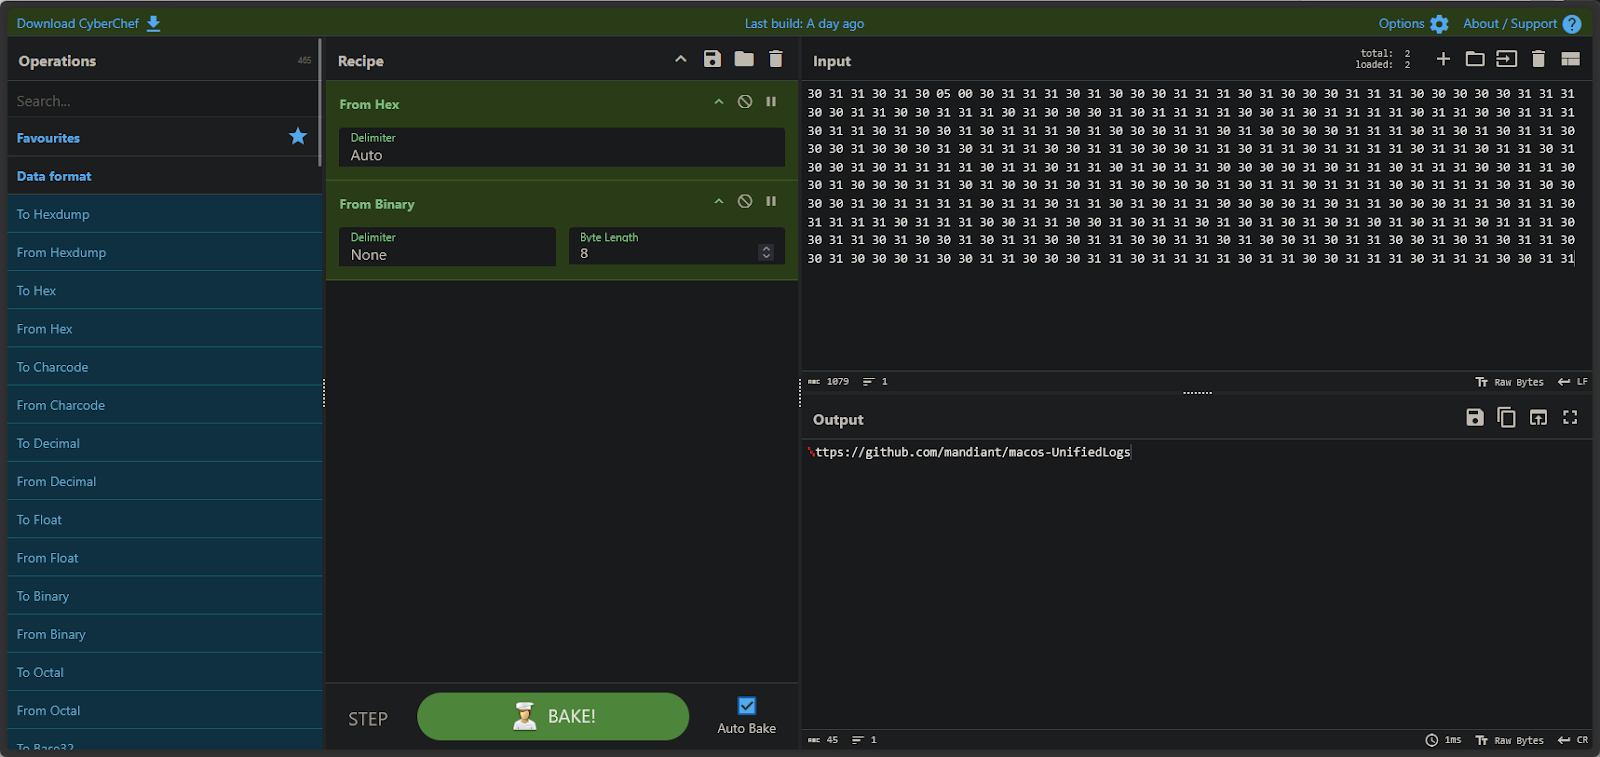Select To Charcode operation
Image resolution: width=1600 pixels, height=757 pixels.
click(x=165, y=367)
